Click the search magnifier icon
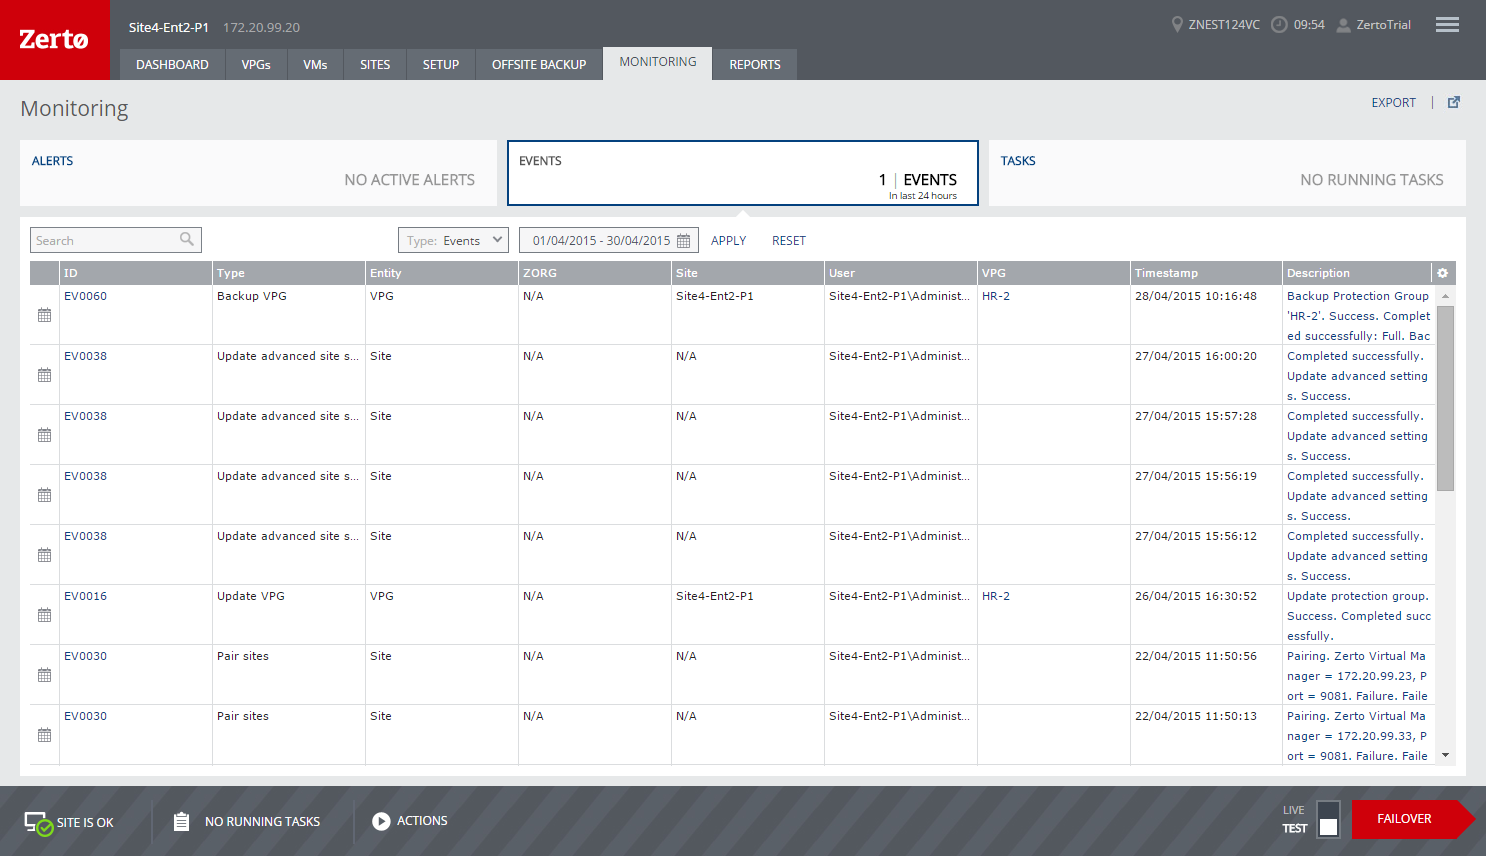Viewport: 1486px width, 856px height. 187,239
